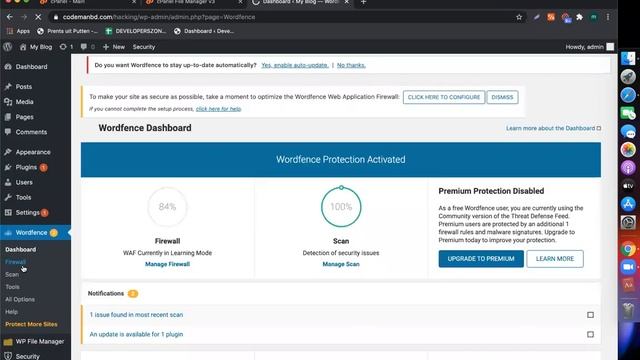
Task: Open the Chrome three-dot menu
Action: click(x=608, y=17)
